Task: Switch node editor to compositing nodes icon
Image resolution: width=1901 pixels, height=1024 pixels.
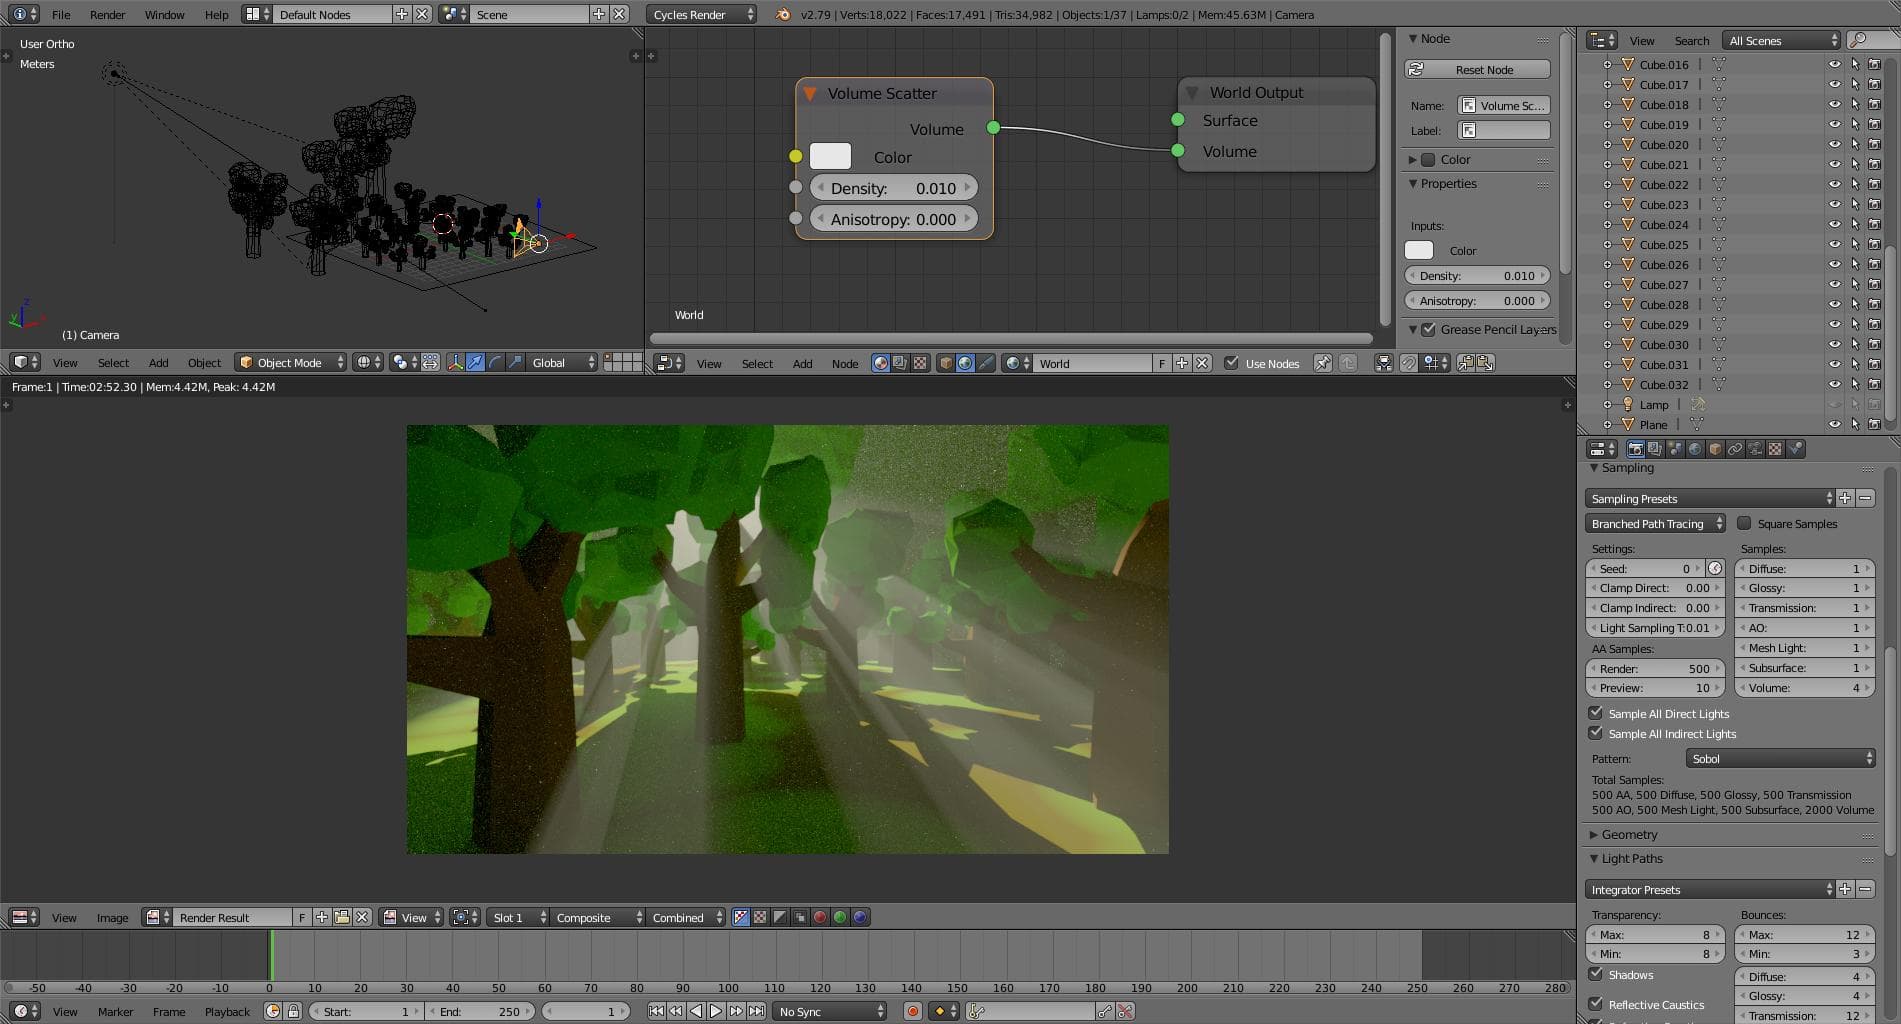Action: (x=900, y=363)
